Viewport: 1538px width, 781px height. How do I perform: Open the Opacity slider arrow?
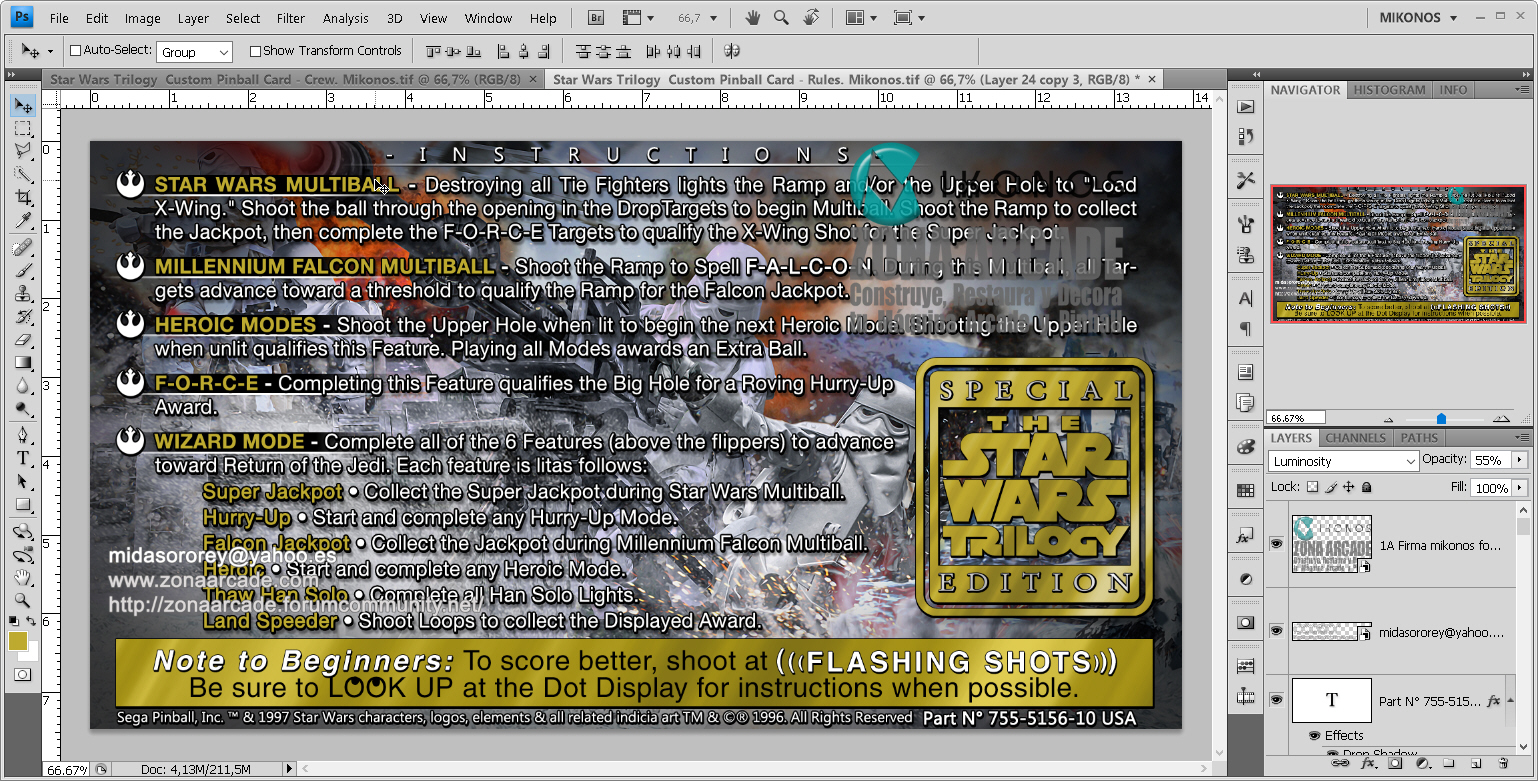pyautogui.click(x=1520, y=461)
